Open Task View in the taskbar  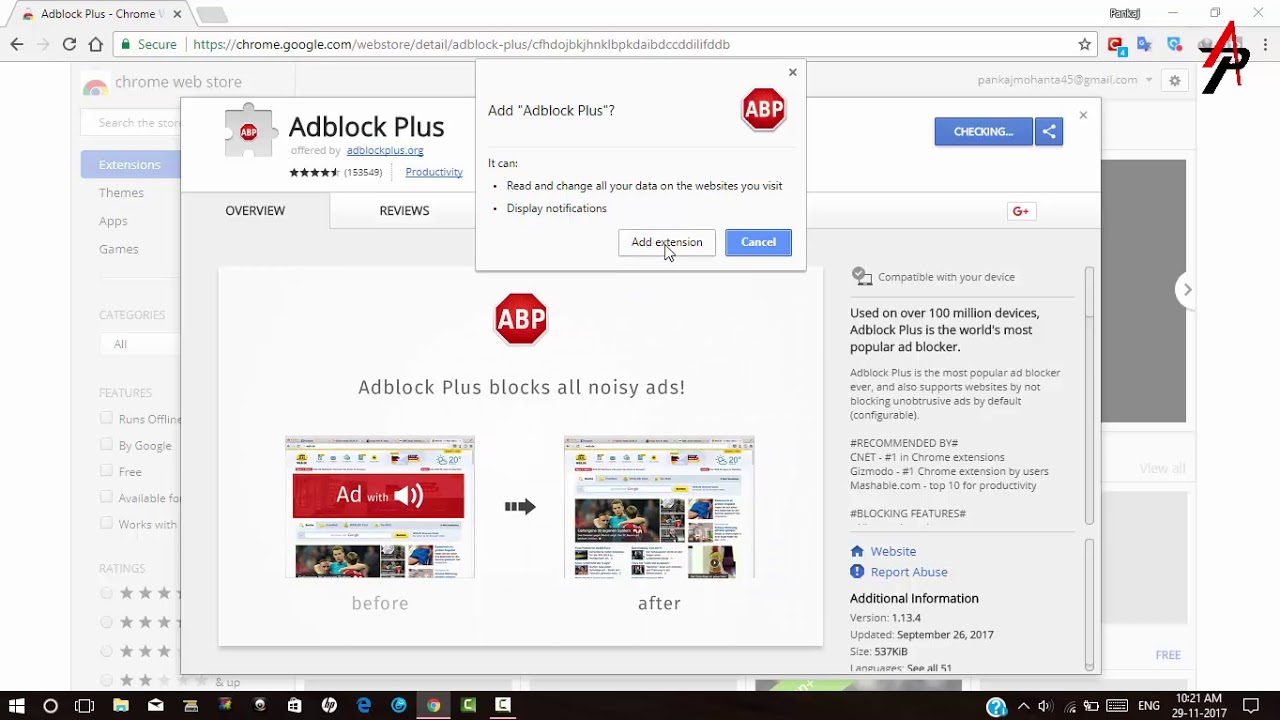tap(85, 705)
